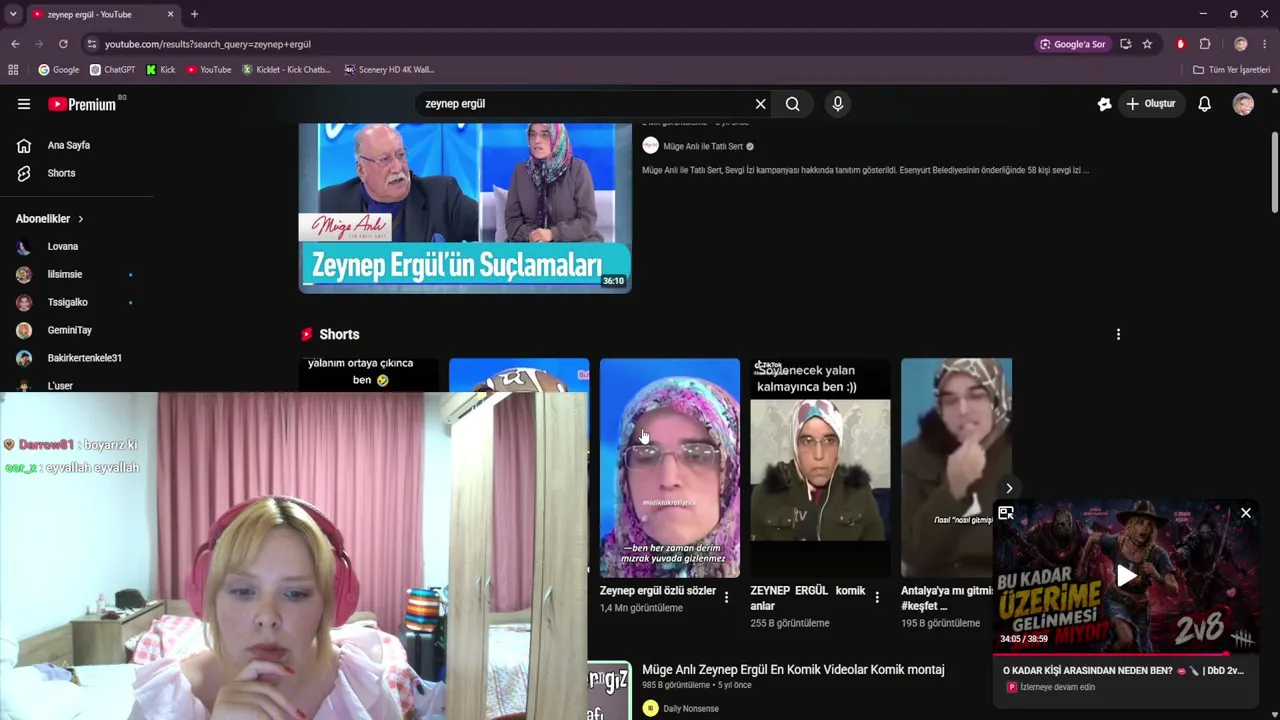The image size is (1280, 720).
Task: View site information icon in address bar
Action: click(x=92, y=44)
